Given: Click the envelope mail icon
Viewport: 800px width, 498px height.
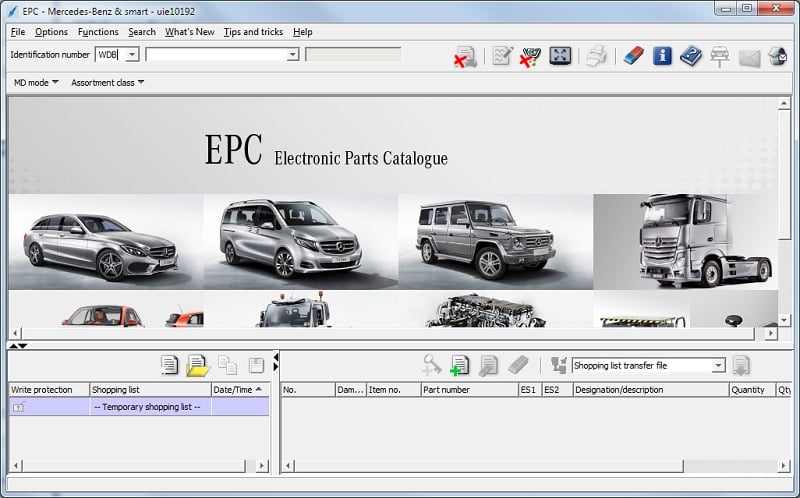Looking at the screenshot, I should pyautogui.click(x=749, y=57).
